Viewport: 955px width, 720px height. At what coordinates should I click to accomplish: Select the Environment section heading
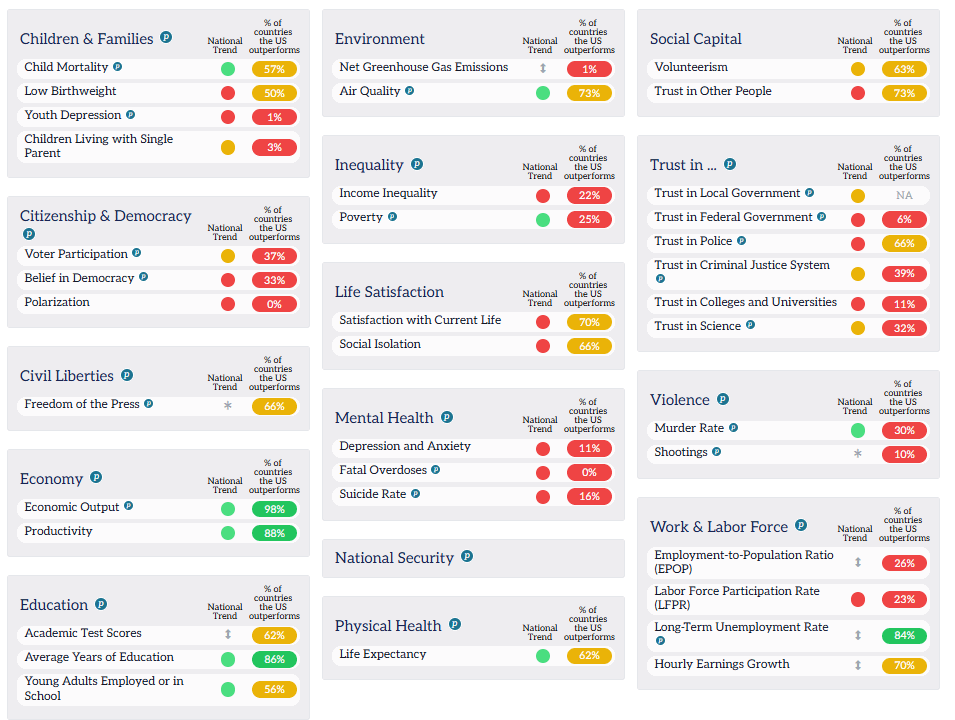pos(379,39)
